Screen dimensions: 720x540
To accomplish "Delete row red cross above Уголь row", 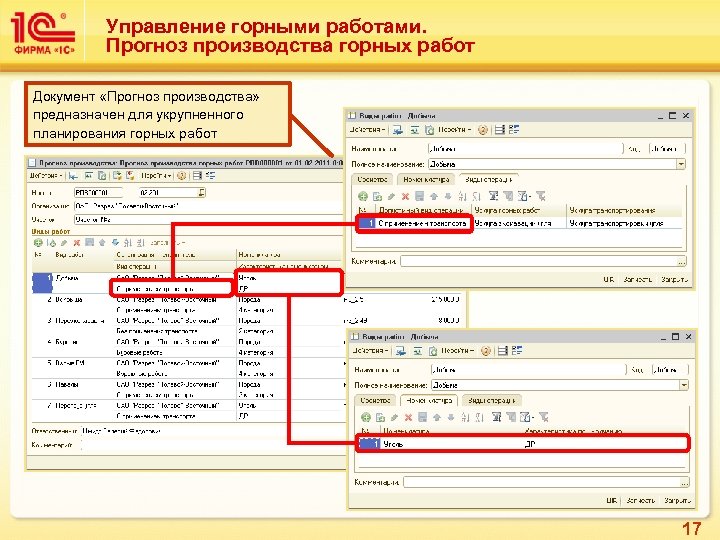I will 408,417.
